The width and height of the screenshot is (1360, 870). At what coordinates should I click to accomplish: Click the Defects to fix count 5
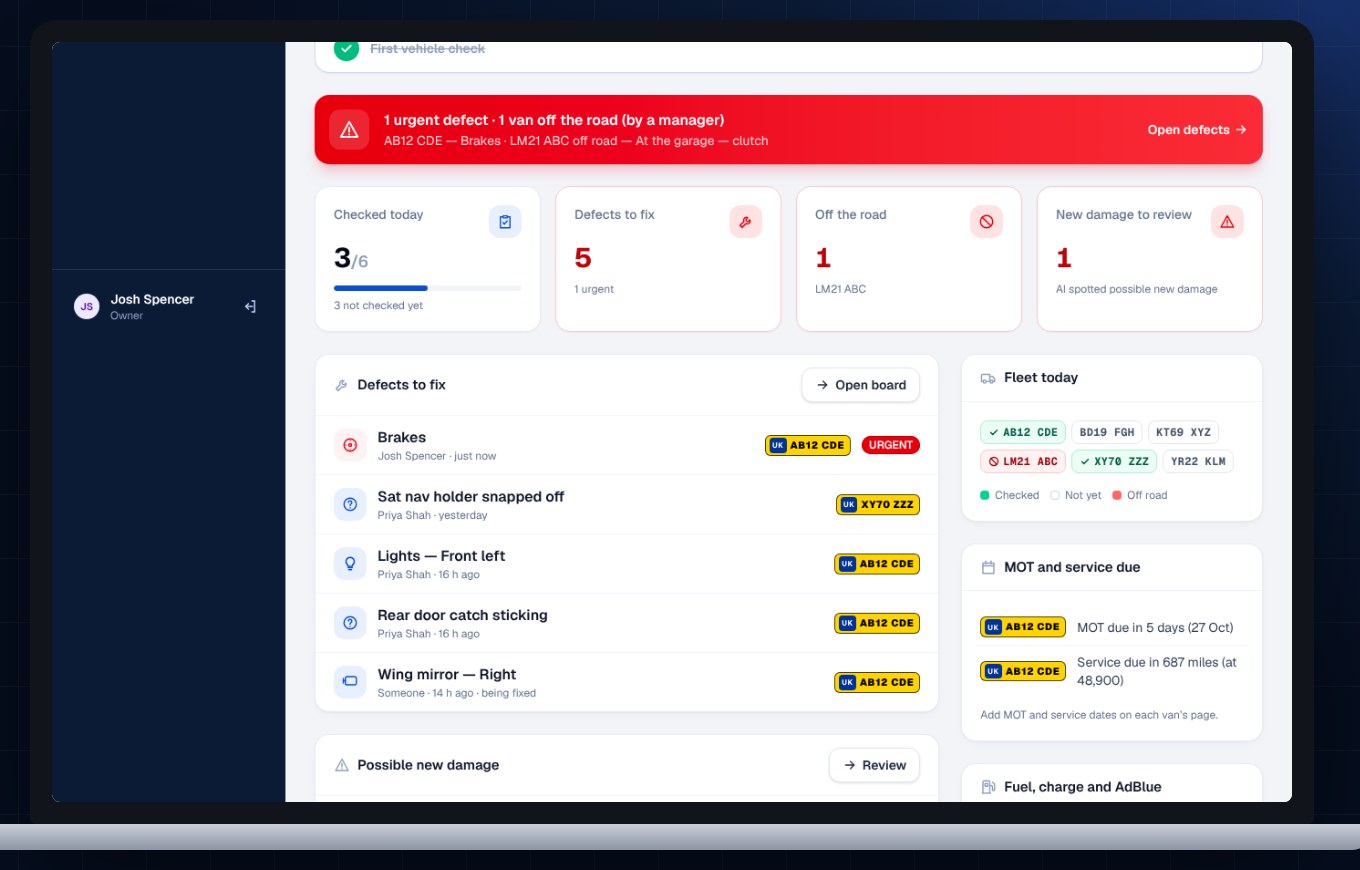click(x=583, y=258)
